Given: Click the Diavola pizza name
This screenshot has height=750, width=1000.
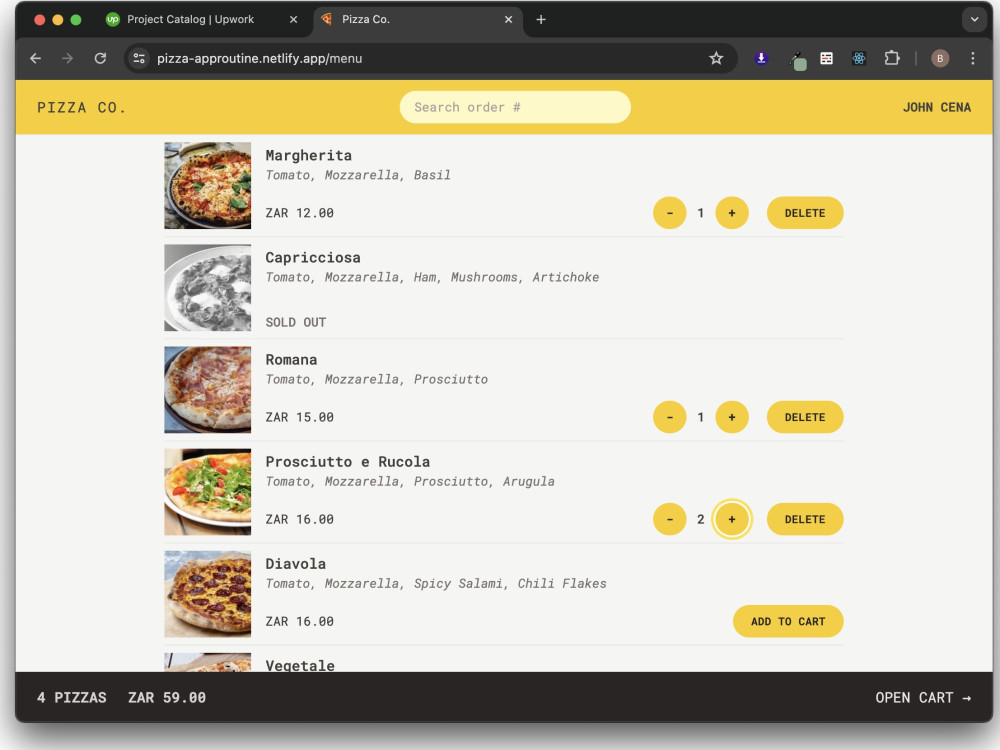Looking at the screenshot, I should 296,564.
